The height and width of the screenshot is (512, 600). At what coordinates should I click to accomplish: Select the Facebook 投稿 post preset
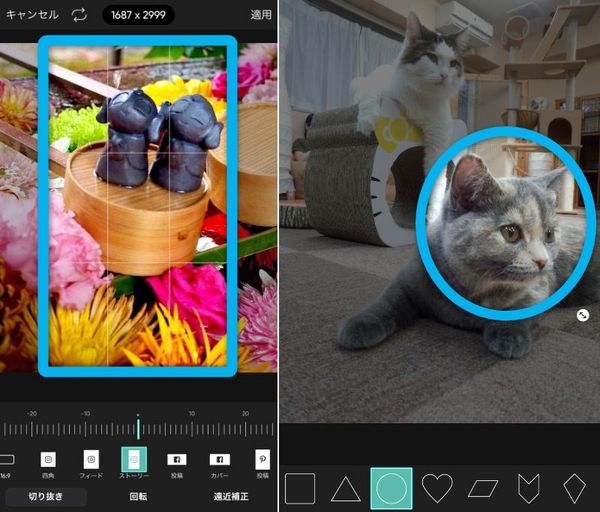coord(177,465)
